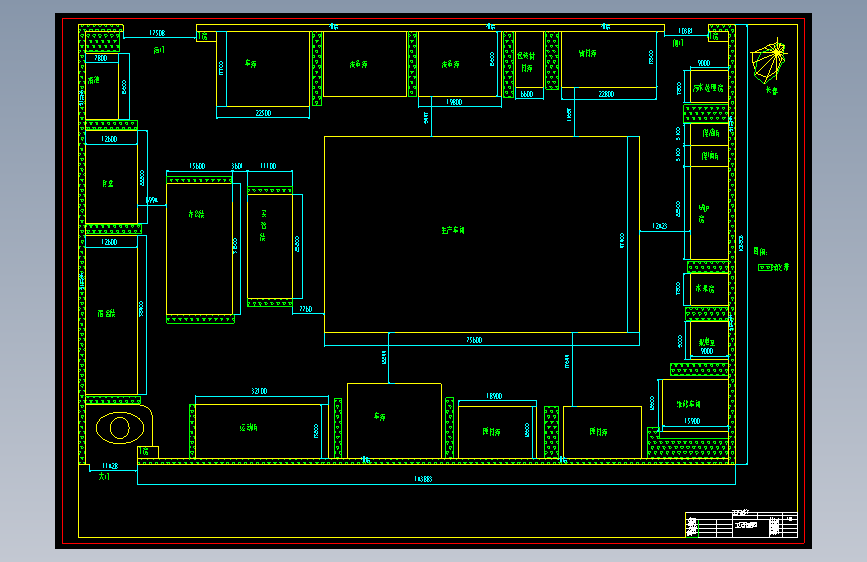Select the 生产车间 label in the central building
867x562 pixels.
(x=453, y=230)
